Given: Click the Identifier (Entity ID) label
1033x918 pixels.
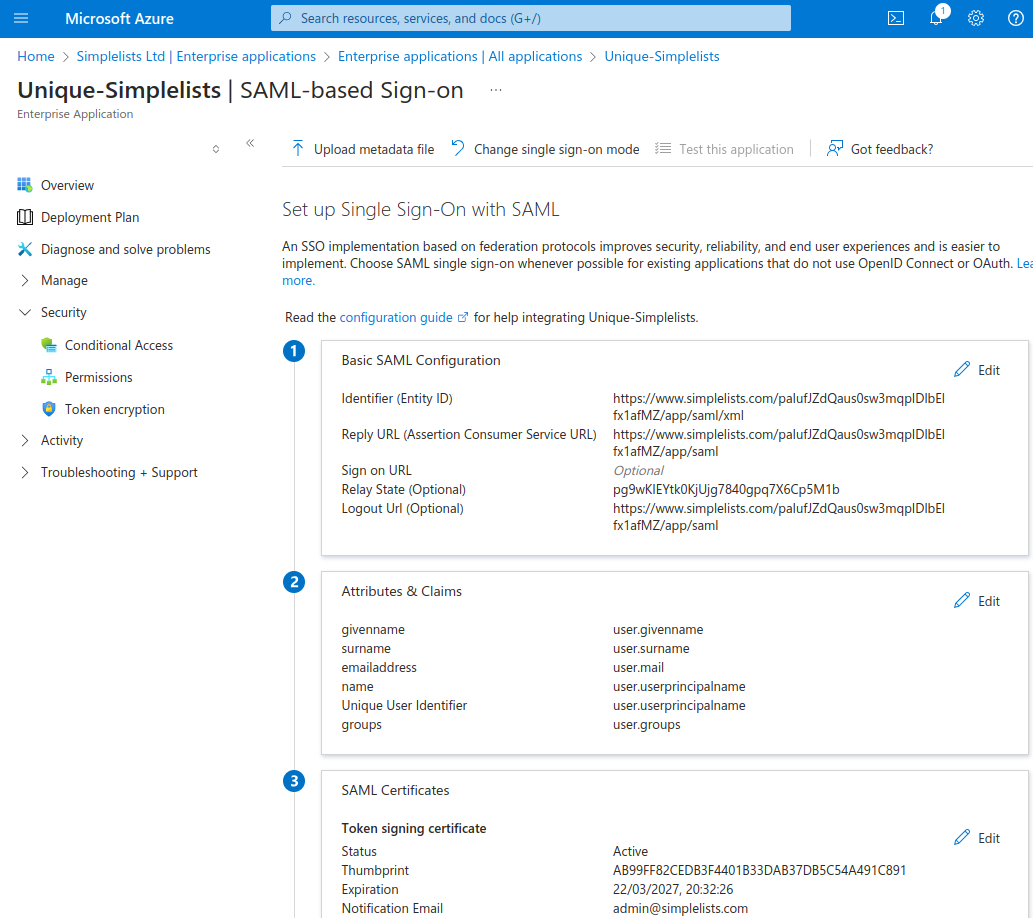Looking at the screenshot, I should pyautogui.click(x=397, y=399).
